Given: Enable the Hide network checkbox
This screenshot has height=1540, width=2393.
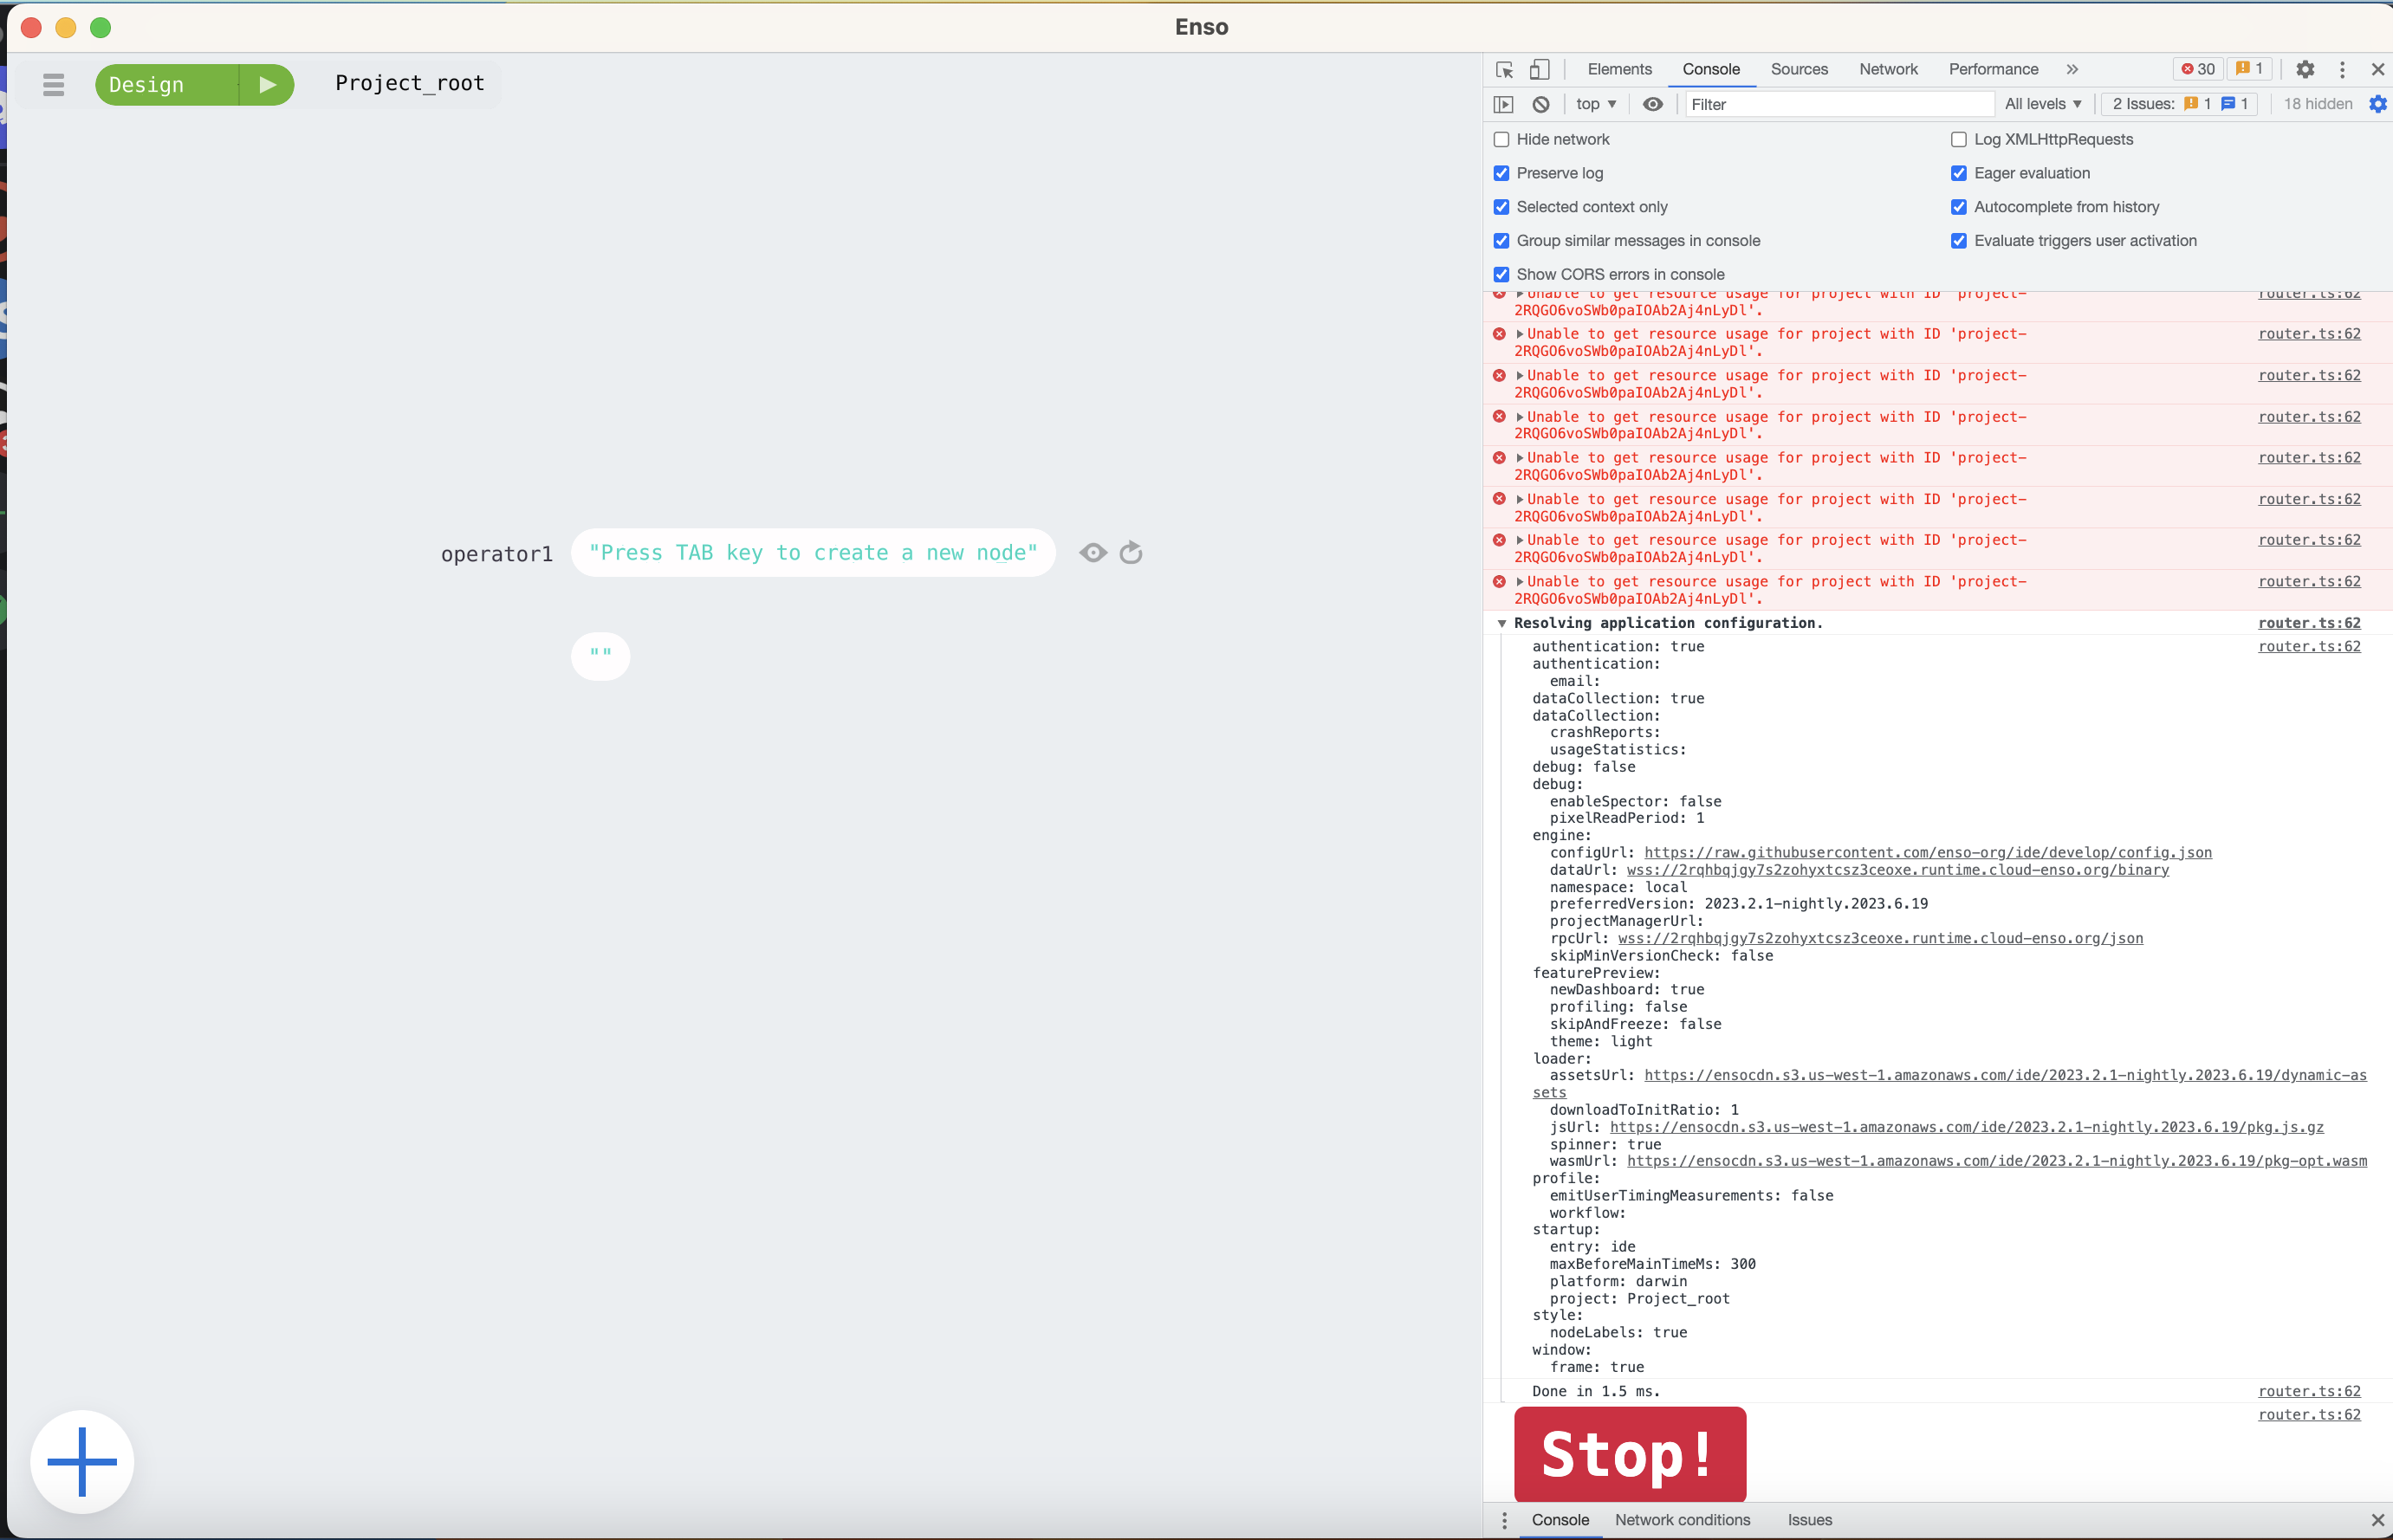Looking at the screenshot, I should [x=1501, y=139].
